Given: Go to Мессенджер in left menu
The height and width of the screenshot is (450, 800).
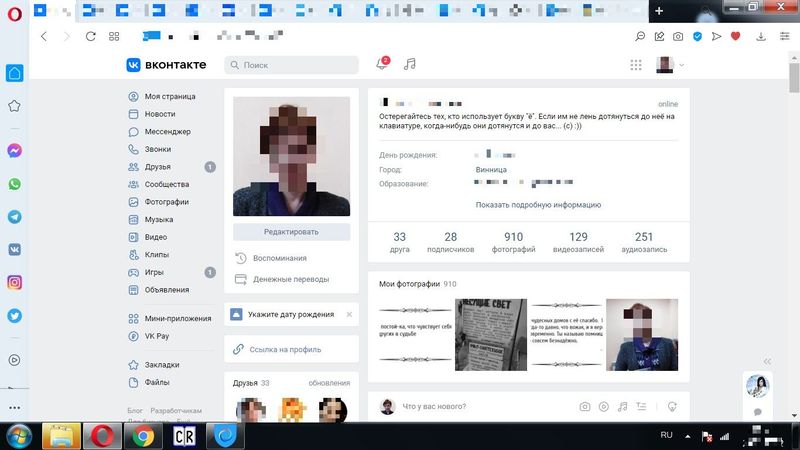Looking at the screenshot, I should [167, 132].
